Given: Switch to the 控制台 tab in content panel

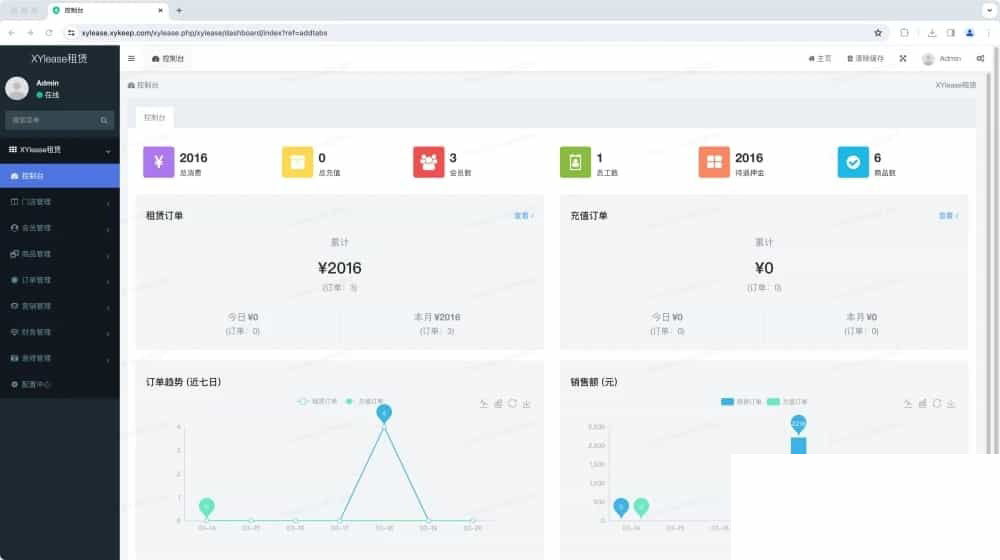Looking at the screenshot, I should tap(154, 117).
